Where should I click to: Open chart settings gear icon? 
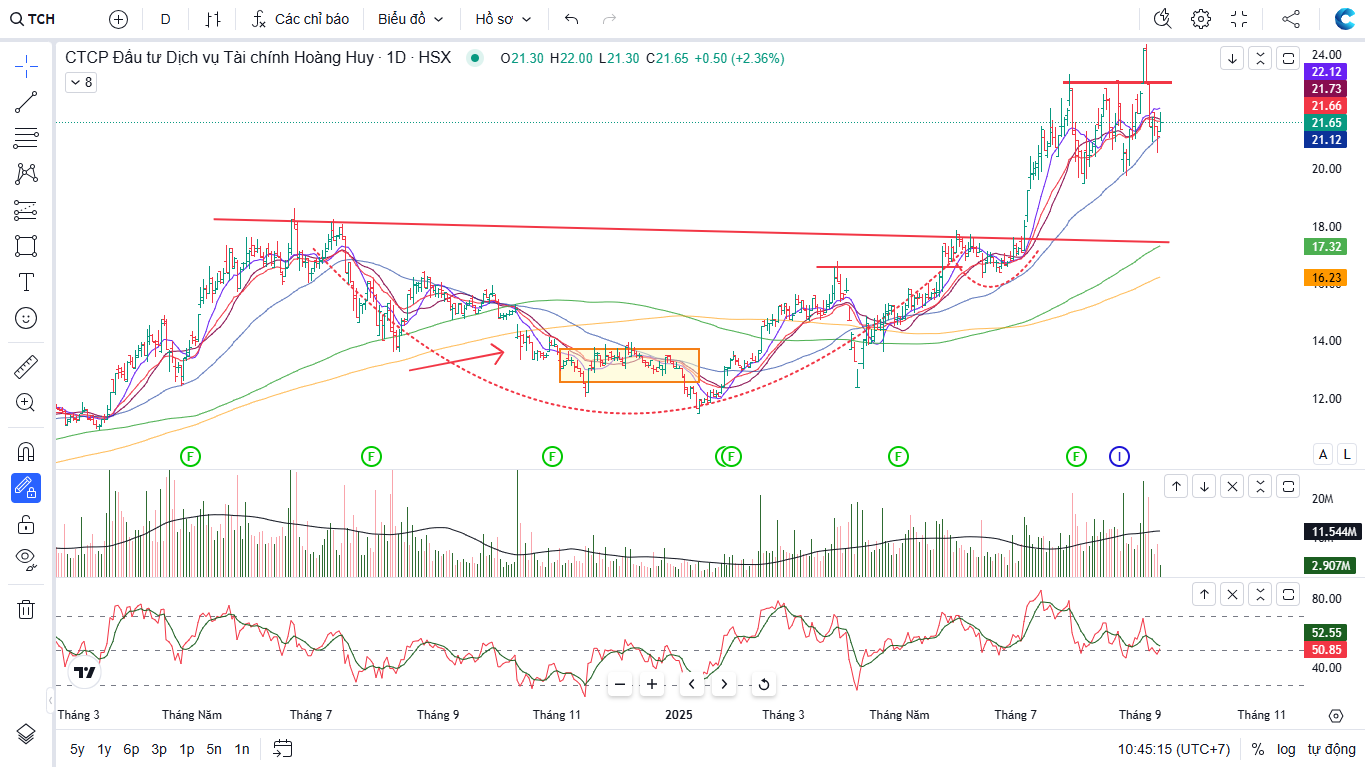point(1201,19)
